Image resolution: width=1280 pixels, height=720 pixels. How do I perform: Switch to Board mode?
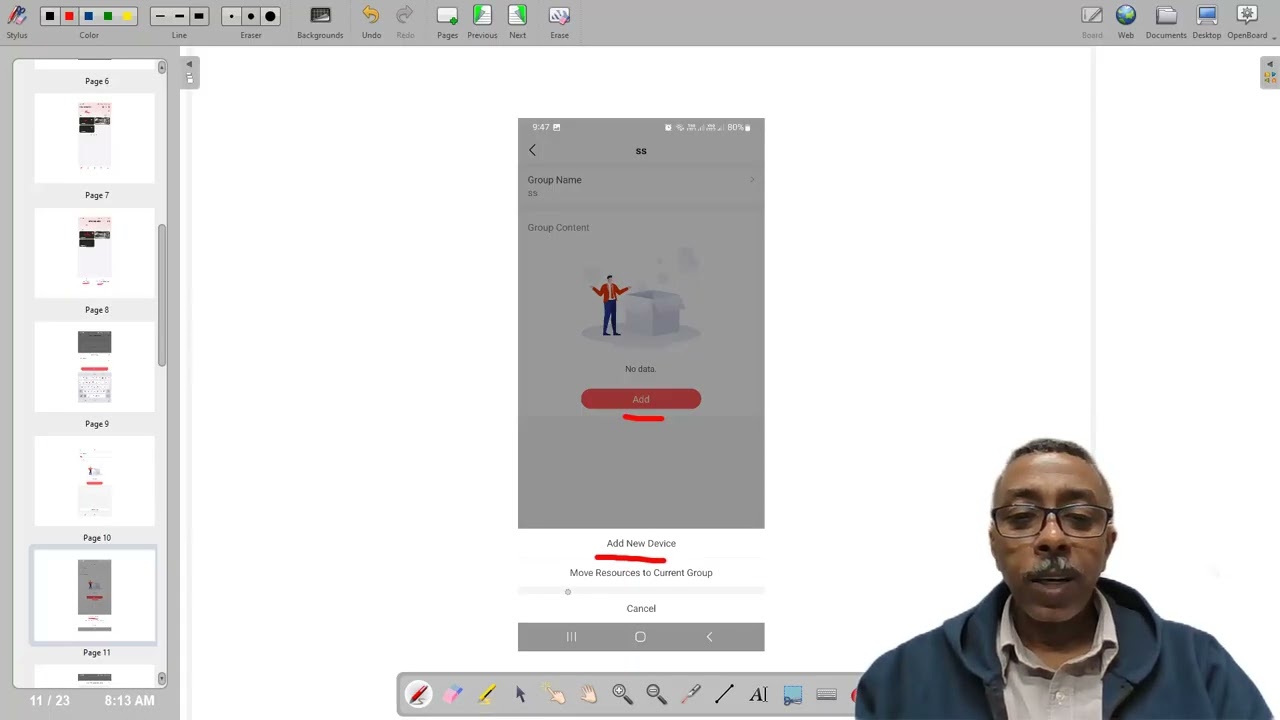click(1092, 21)
